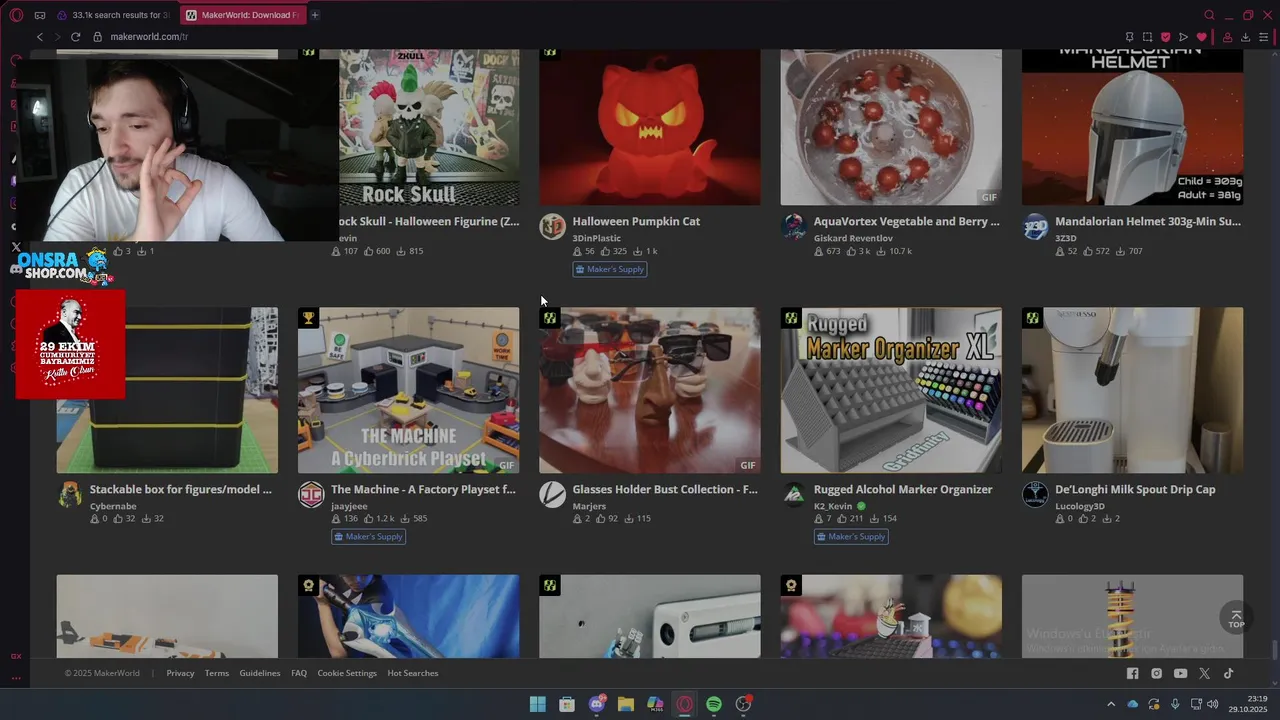Open Stackable box for figures model title

(181, 489)
